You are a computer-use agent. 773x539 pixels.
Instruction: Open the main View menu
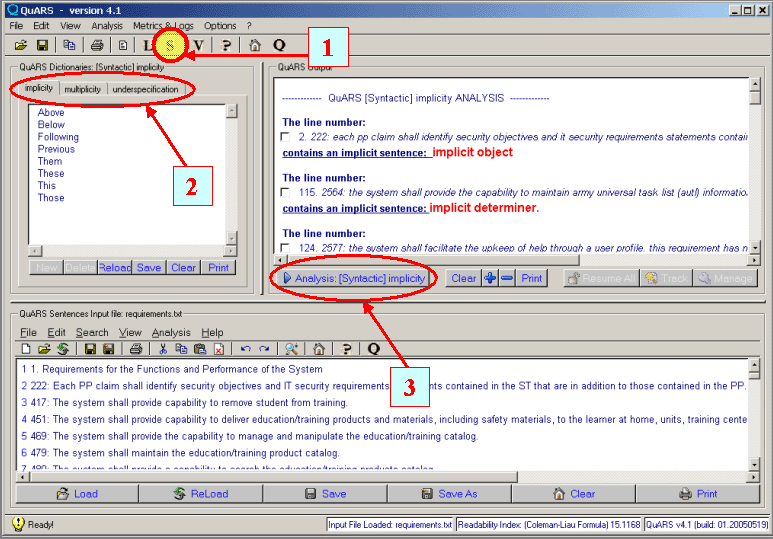tap(70, 26)
